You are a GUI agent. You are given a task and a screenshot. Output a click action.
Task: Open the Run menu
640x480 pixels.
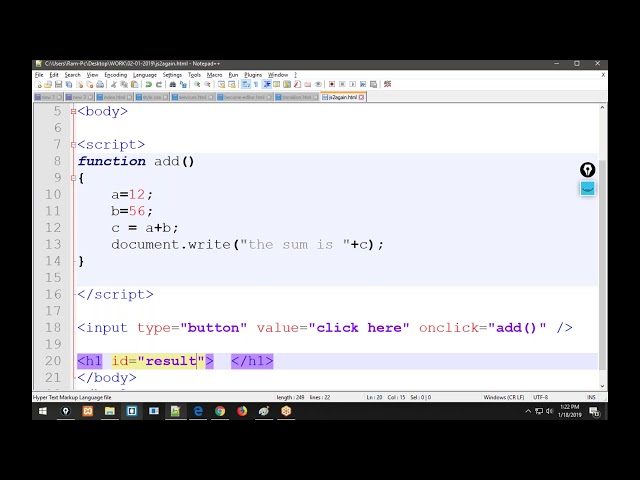tap(233, 75)
